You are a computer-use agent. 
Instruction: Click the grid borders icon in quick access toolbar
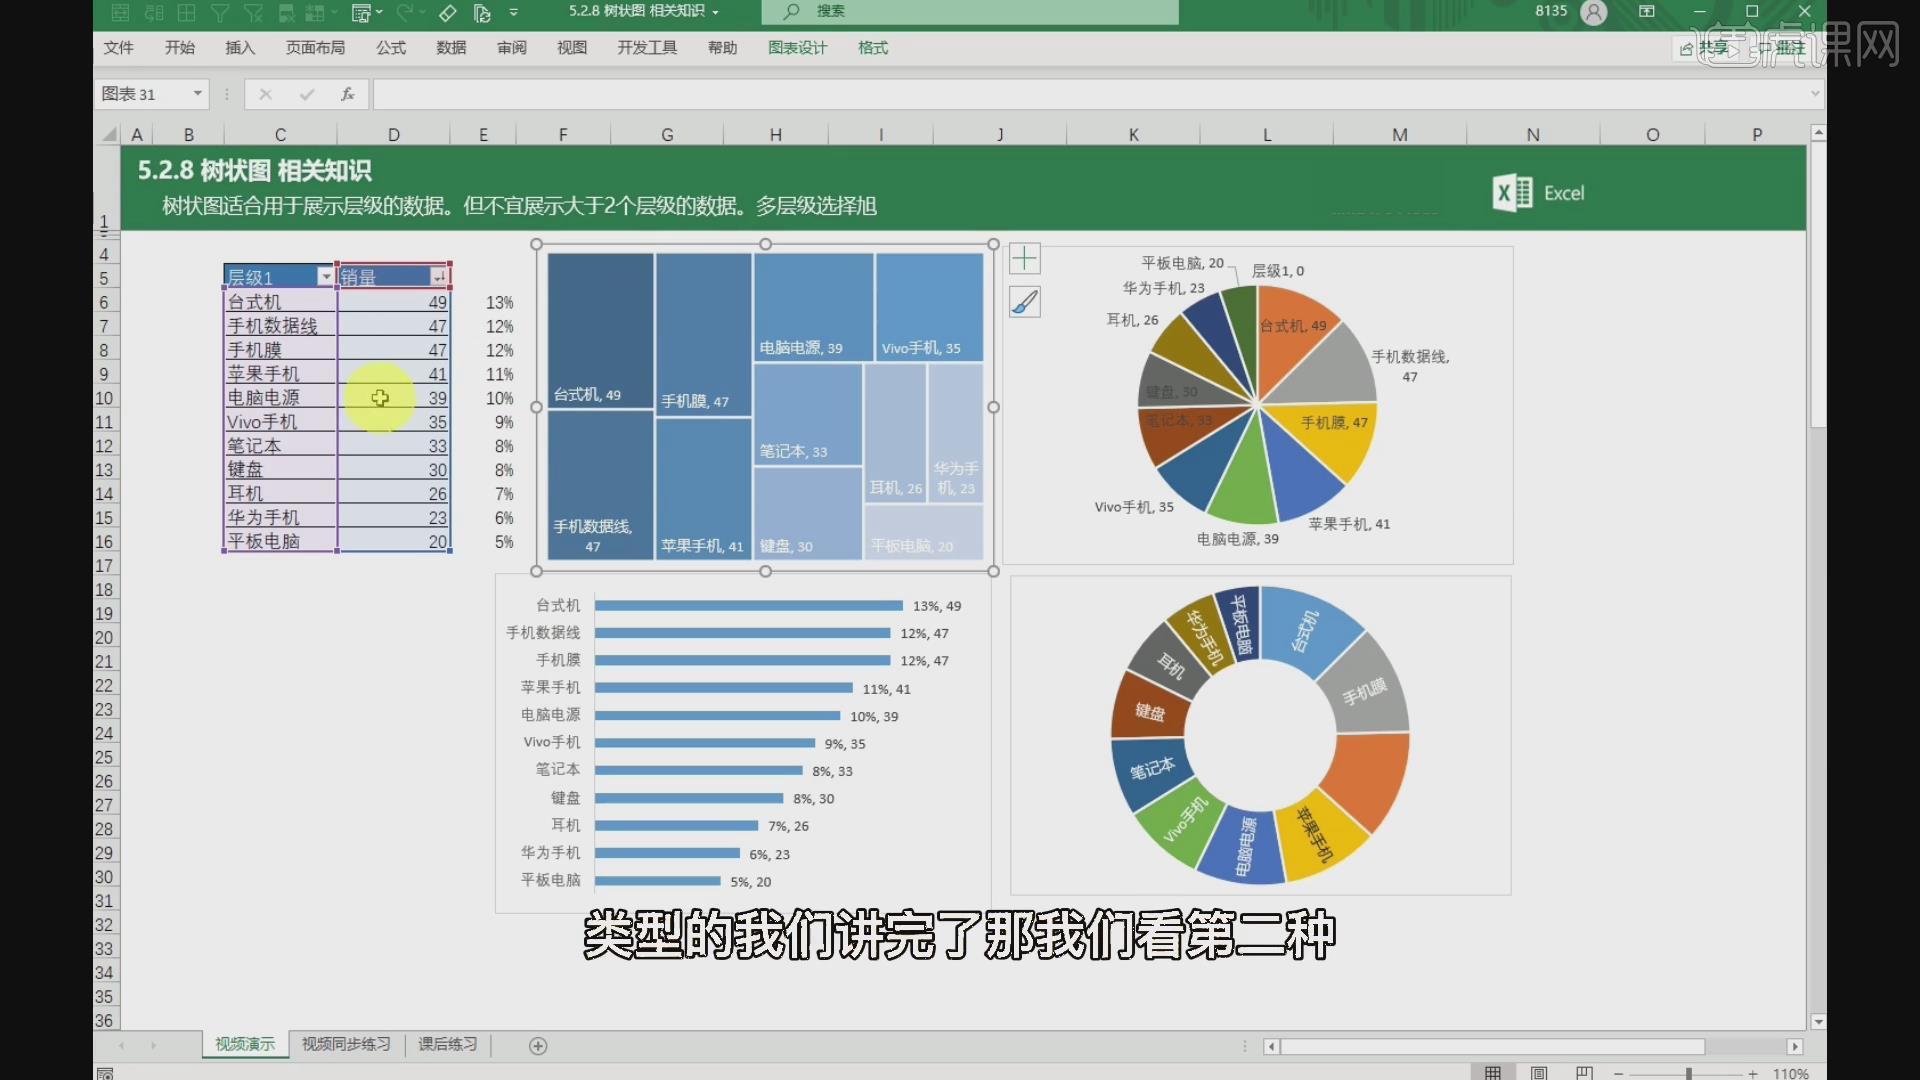pos(186,12)
